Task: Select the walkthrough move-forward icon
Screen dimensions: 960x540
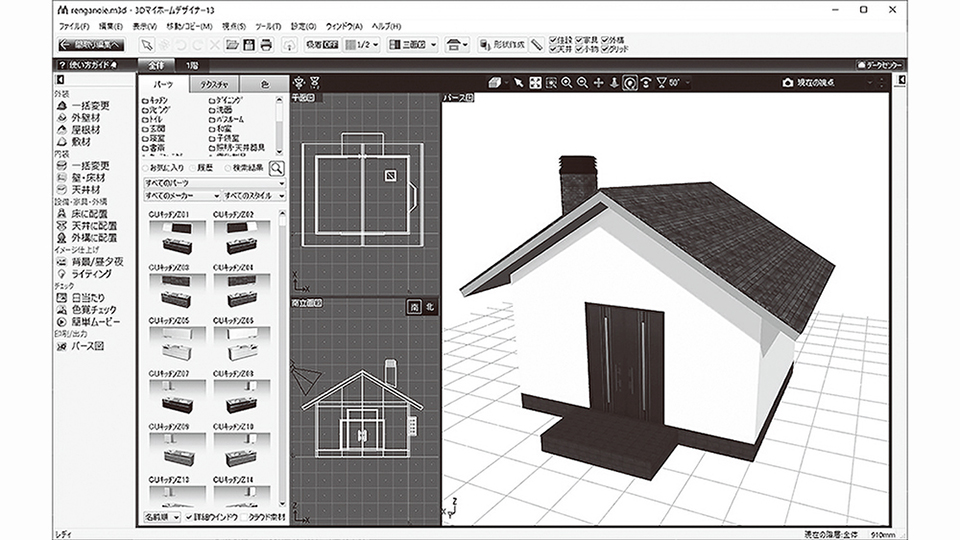Action: point(614,83)
